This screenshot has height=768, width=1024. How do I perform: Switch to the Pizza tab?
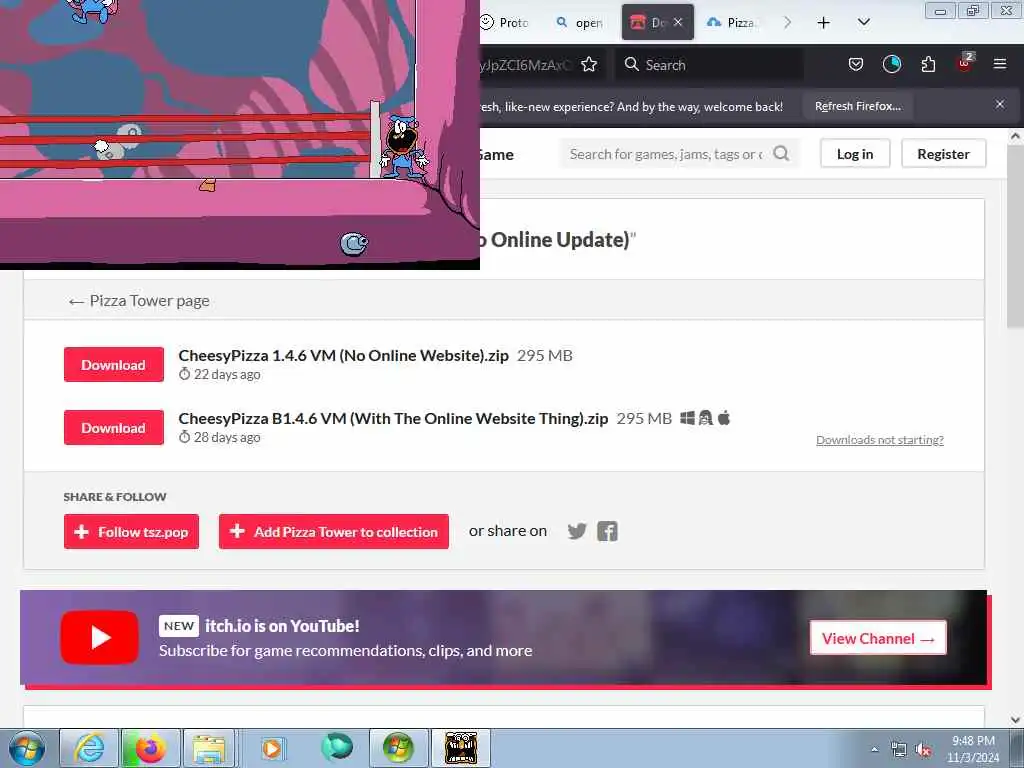731,23
